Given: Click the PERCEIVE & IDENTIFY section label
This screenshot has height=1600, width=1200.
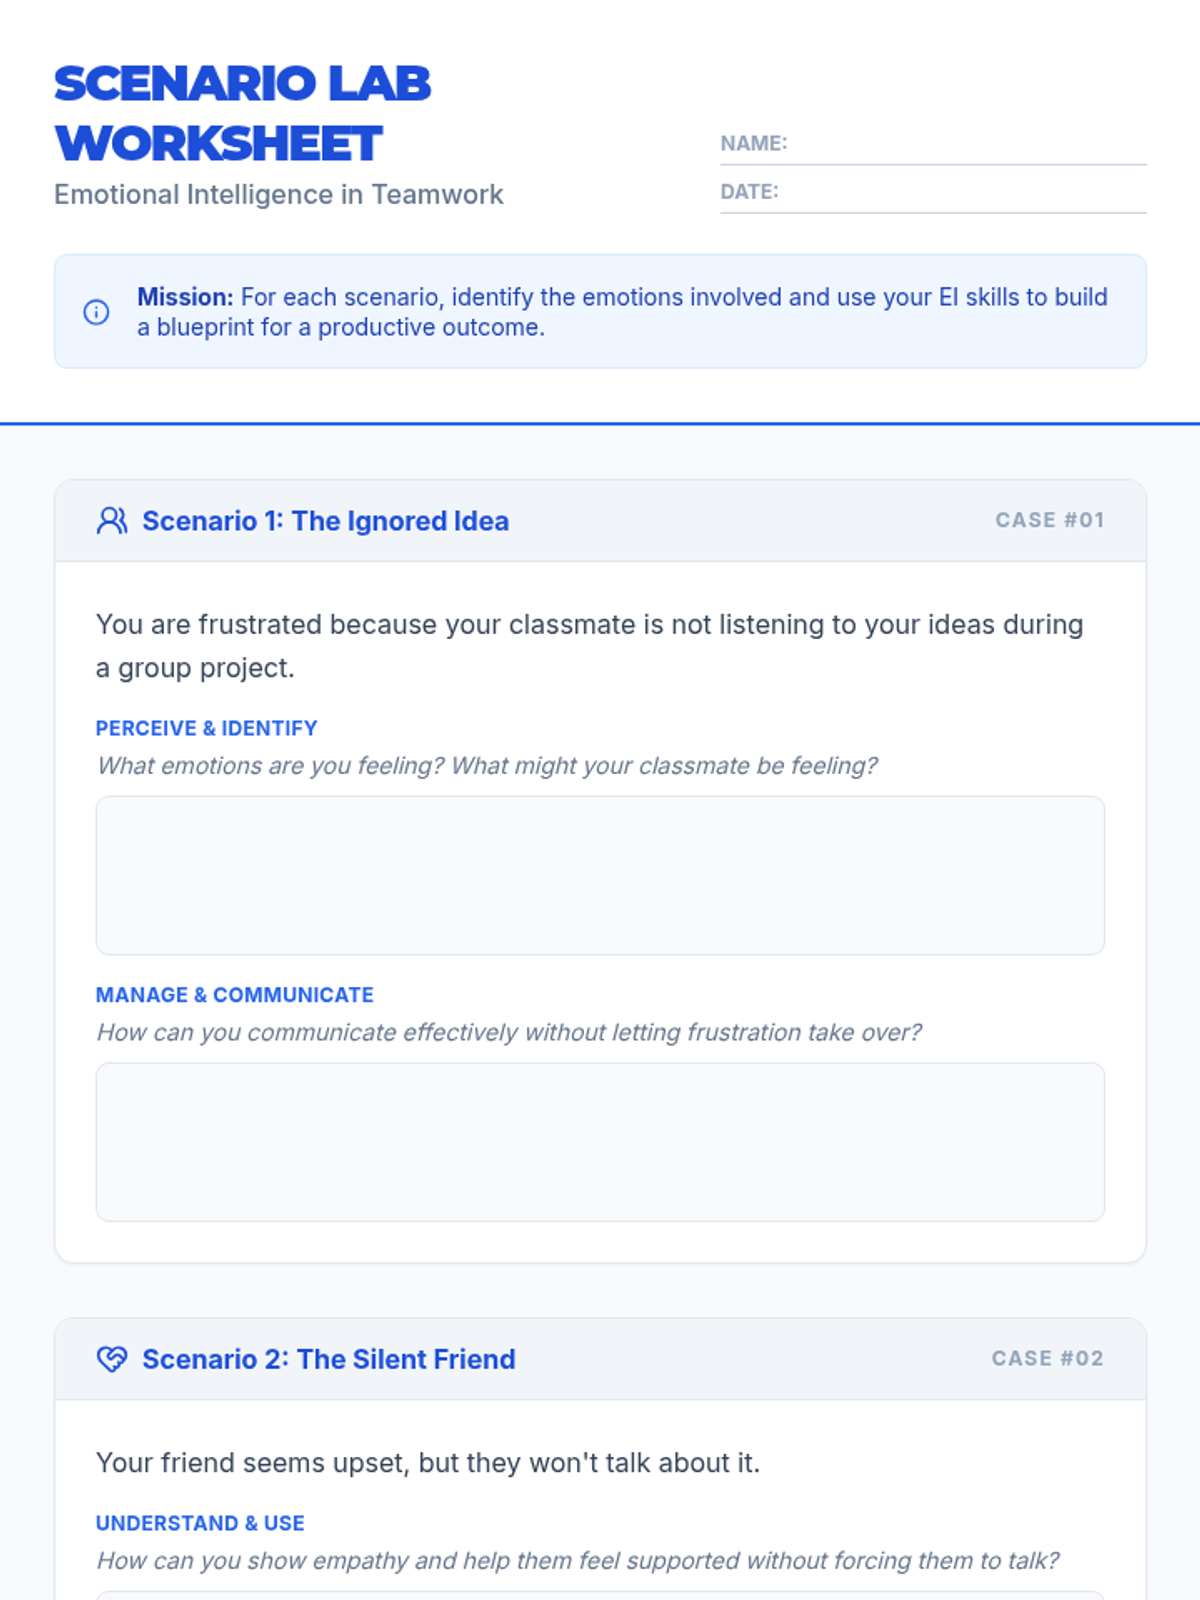Looking at the screenshot, I should pos(206,728).
